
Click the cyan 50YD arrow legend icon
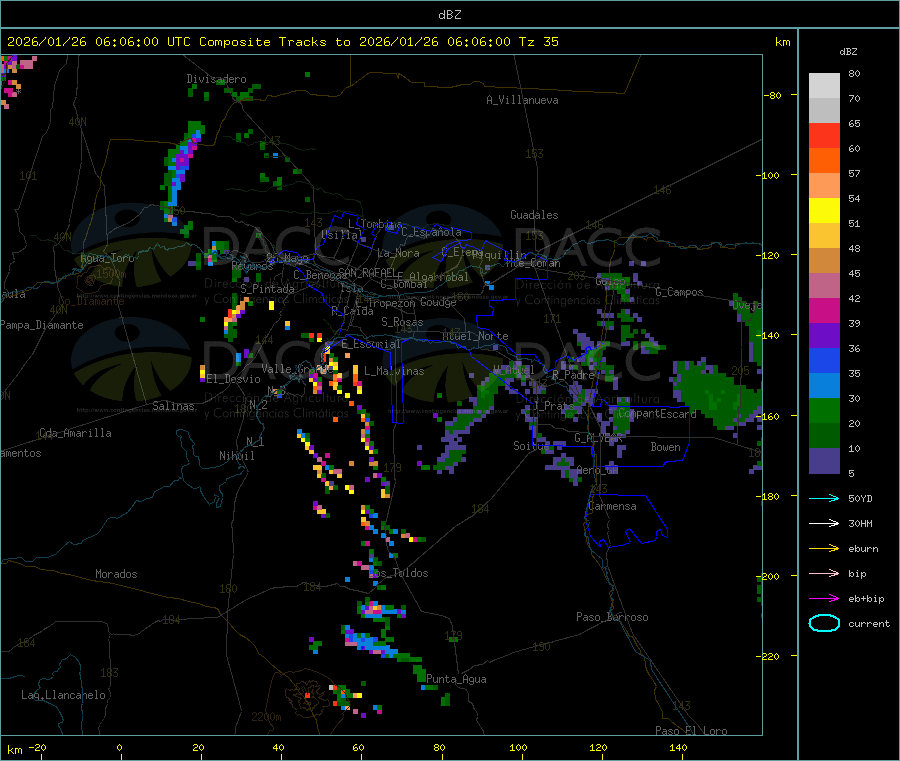pos(824,498)
